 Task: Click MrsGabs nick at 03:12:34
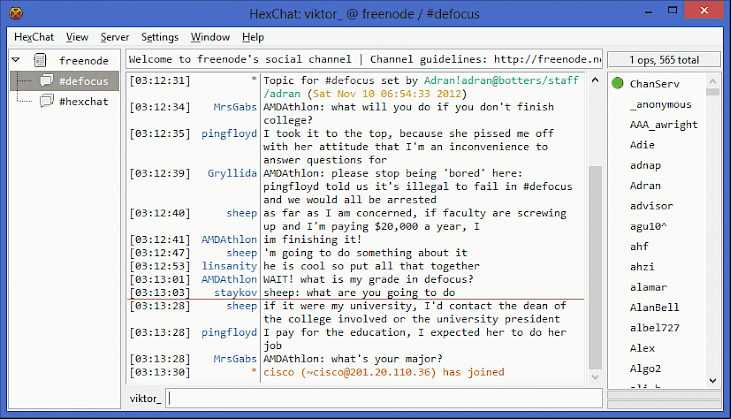235,107
